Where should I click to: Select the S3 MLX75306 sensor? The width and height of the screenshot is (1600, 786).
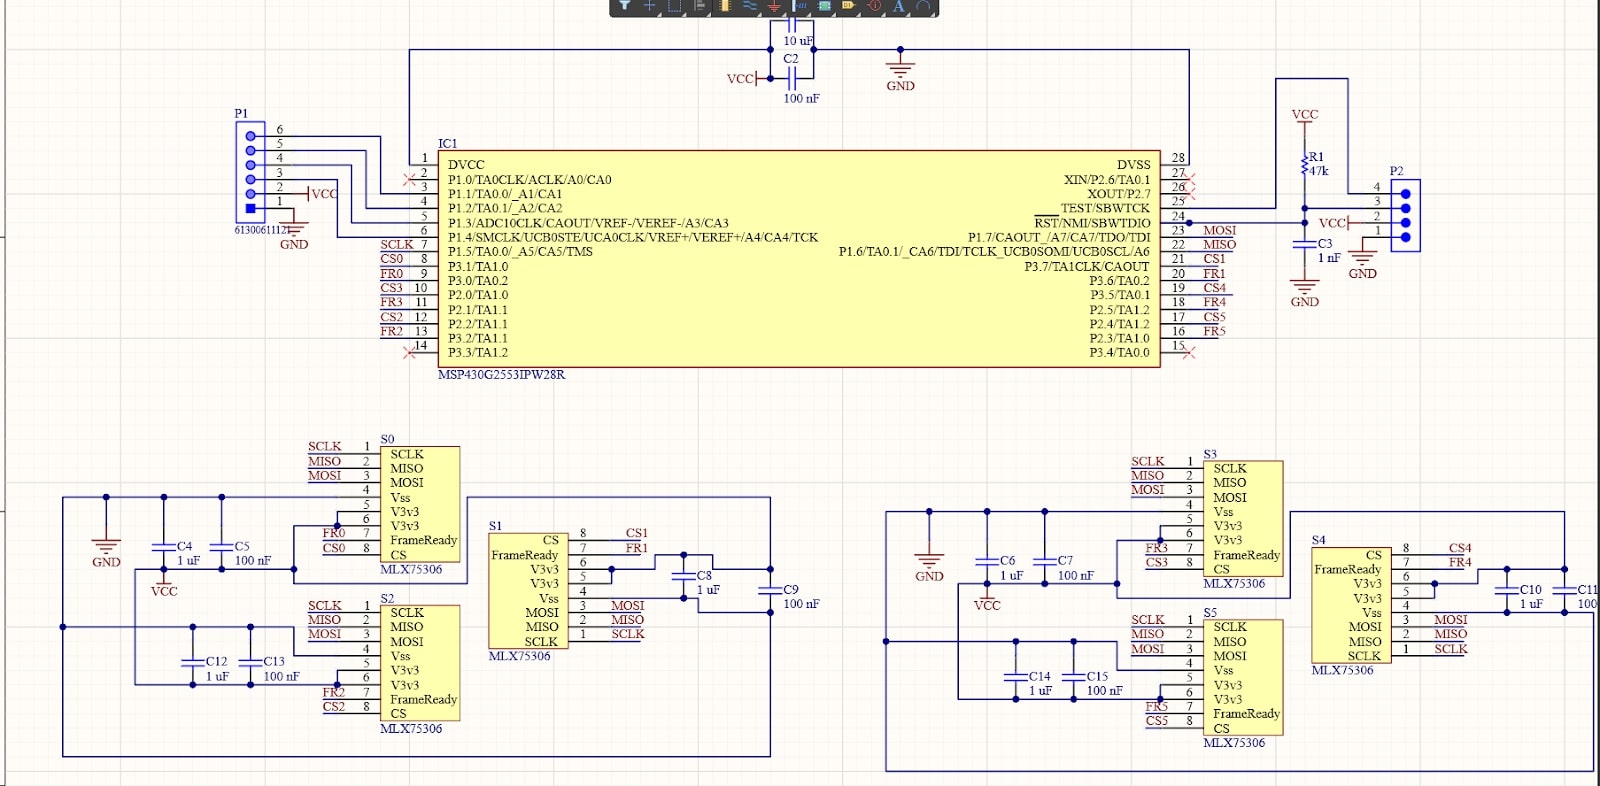1242,519
